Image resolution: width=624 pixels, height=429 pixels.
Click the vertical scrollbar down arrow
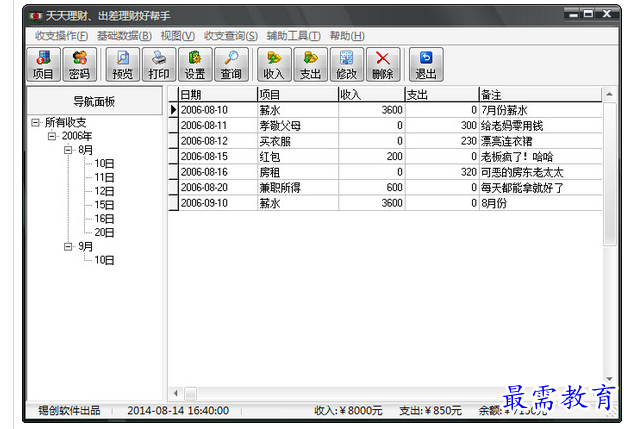coord(609,379)
